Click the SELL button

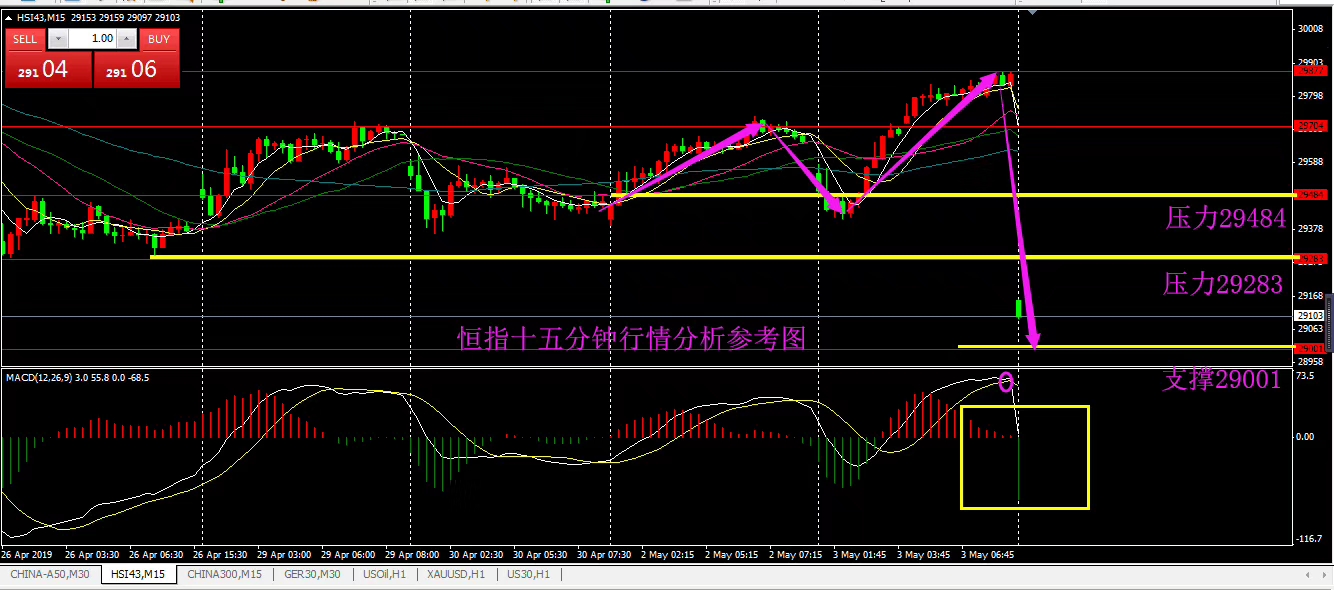coord(25,39)
